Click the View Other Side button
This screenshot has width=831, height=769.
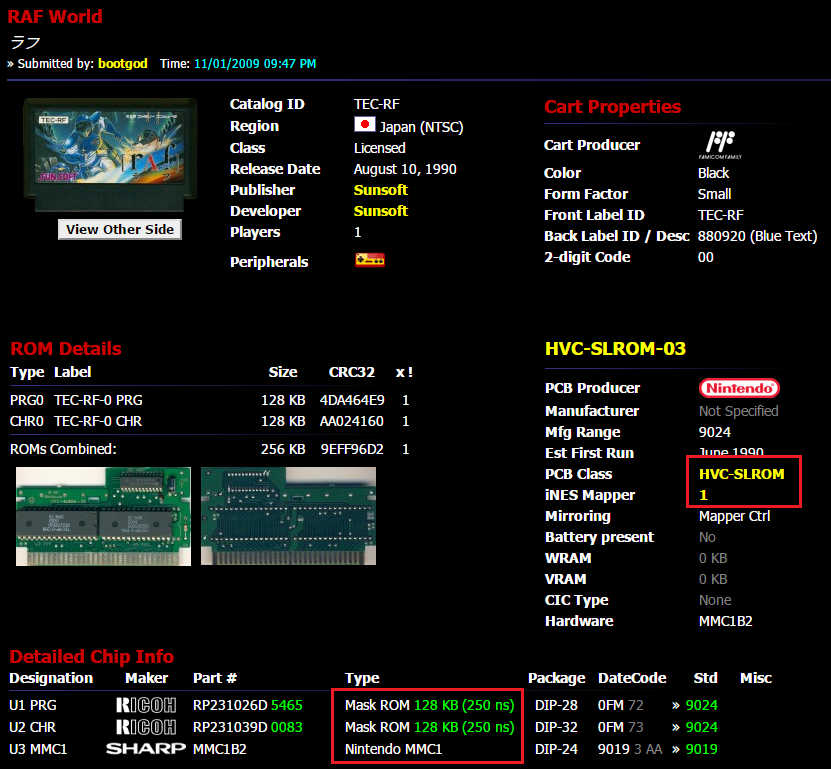coord(120,229)
